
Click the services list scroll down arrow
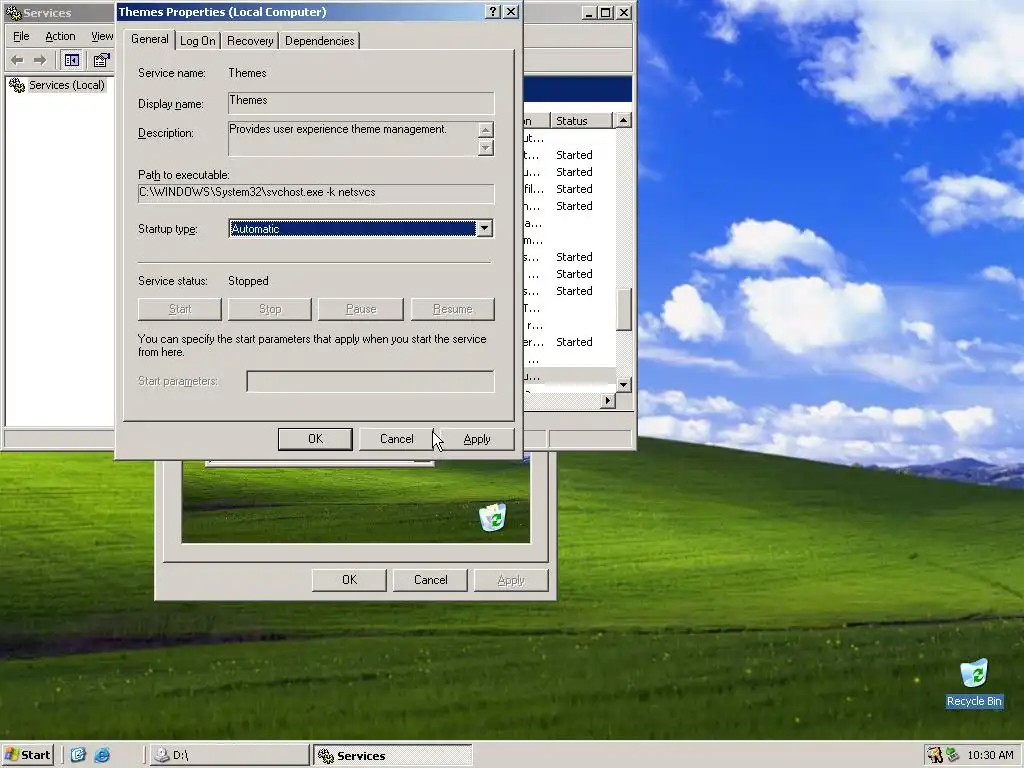coord(624,384)
